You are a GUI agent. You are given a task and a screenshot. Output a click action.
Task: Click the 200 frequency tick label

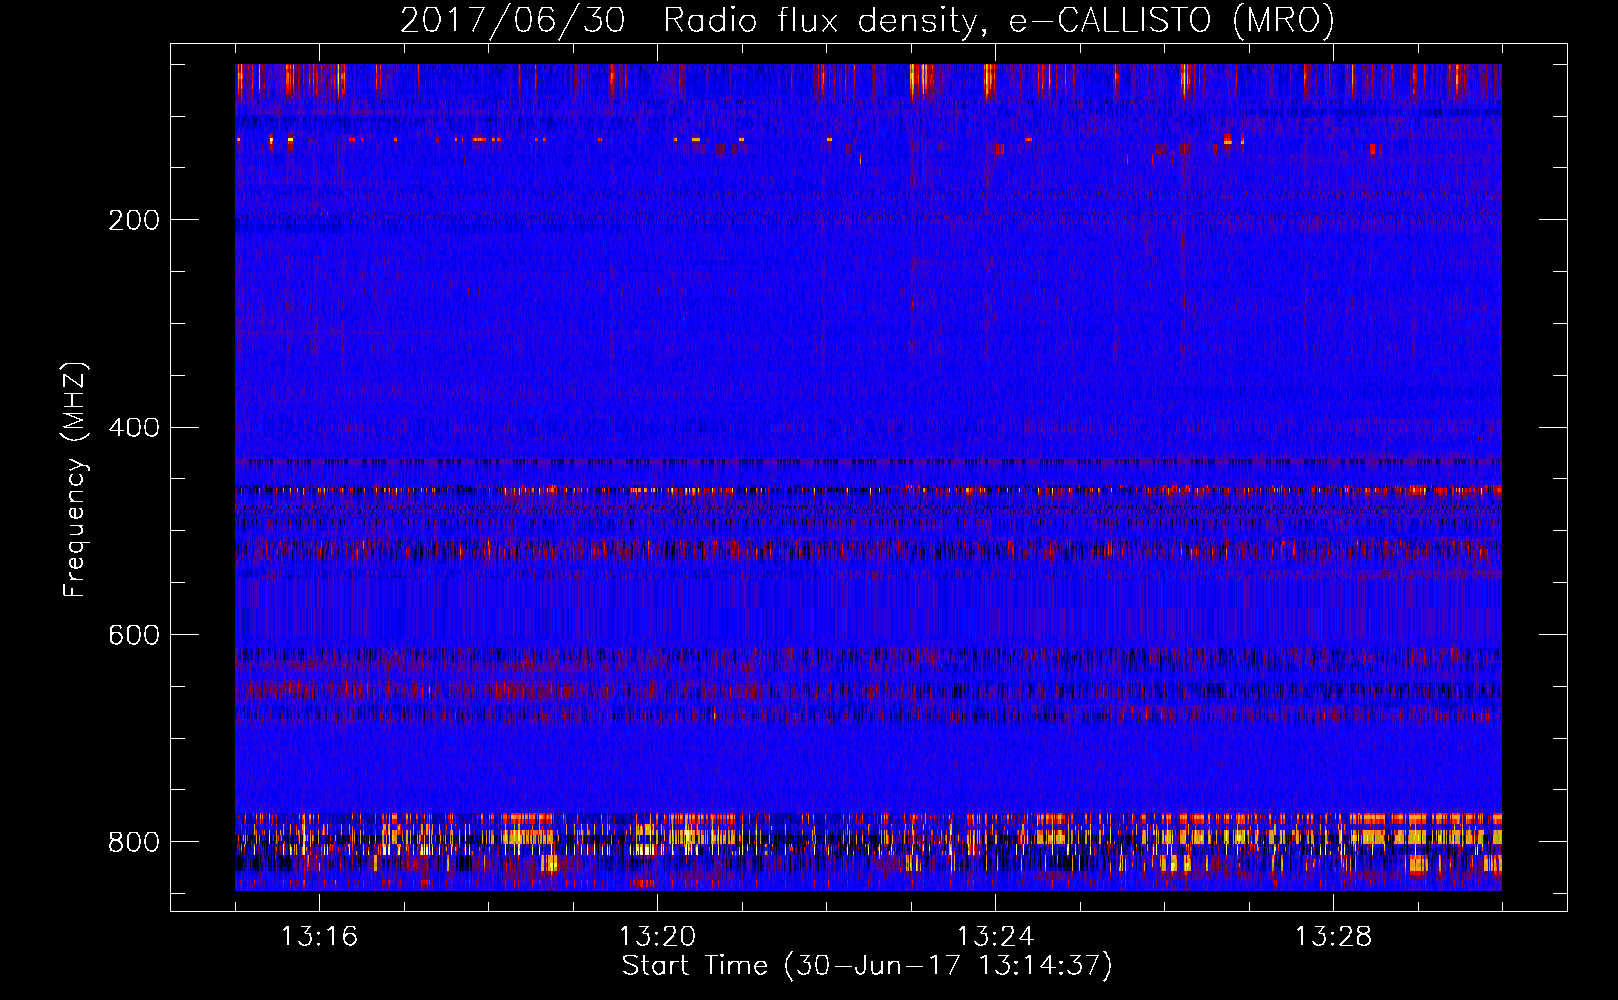134,220
